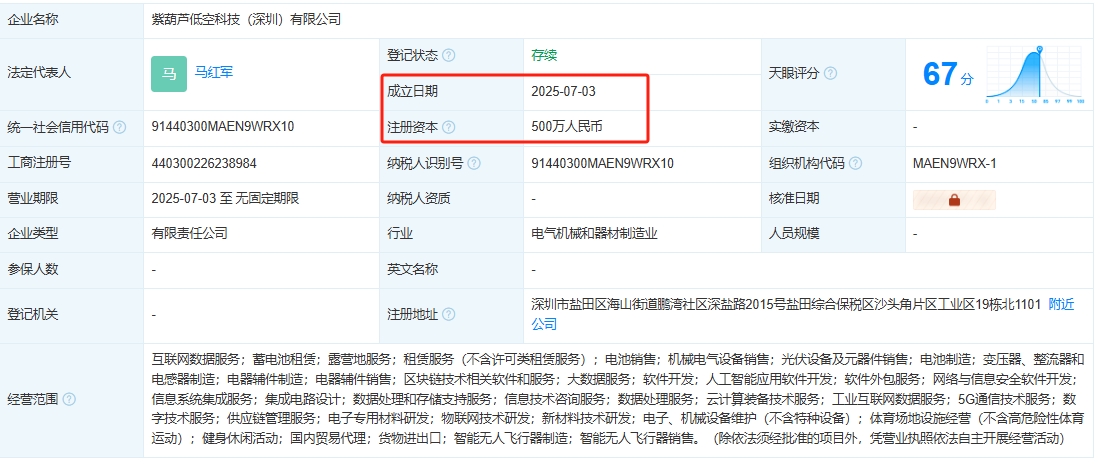Click the 工商注册号 field label
Viewport: 1101px width, 466px height.
[x=39, y=163]
